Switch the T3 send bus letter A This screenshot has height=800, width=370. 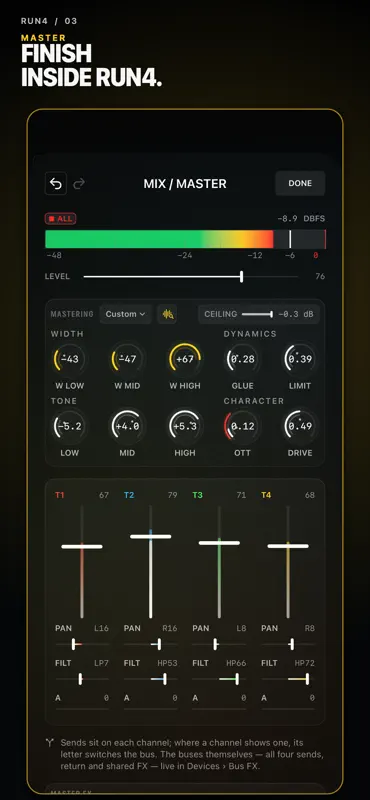(x=195, y=697)
